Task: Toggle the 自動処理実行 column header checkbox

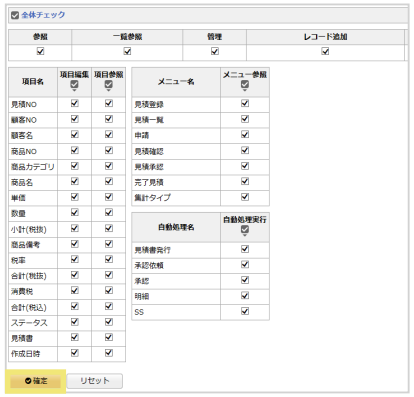Action: [x=245, y=229]
